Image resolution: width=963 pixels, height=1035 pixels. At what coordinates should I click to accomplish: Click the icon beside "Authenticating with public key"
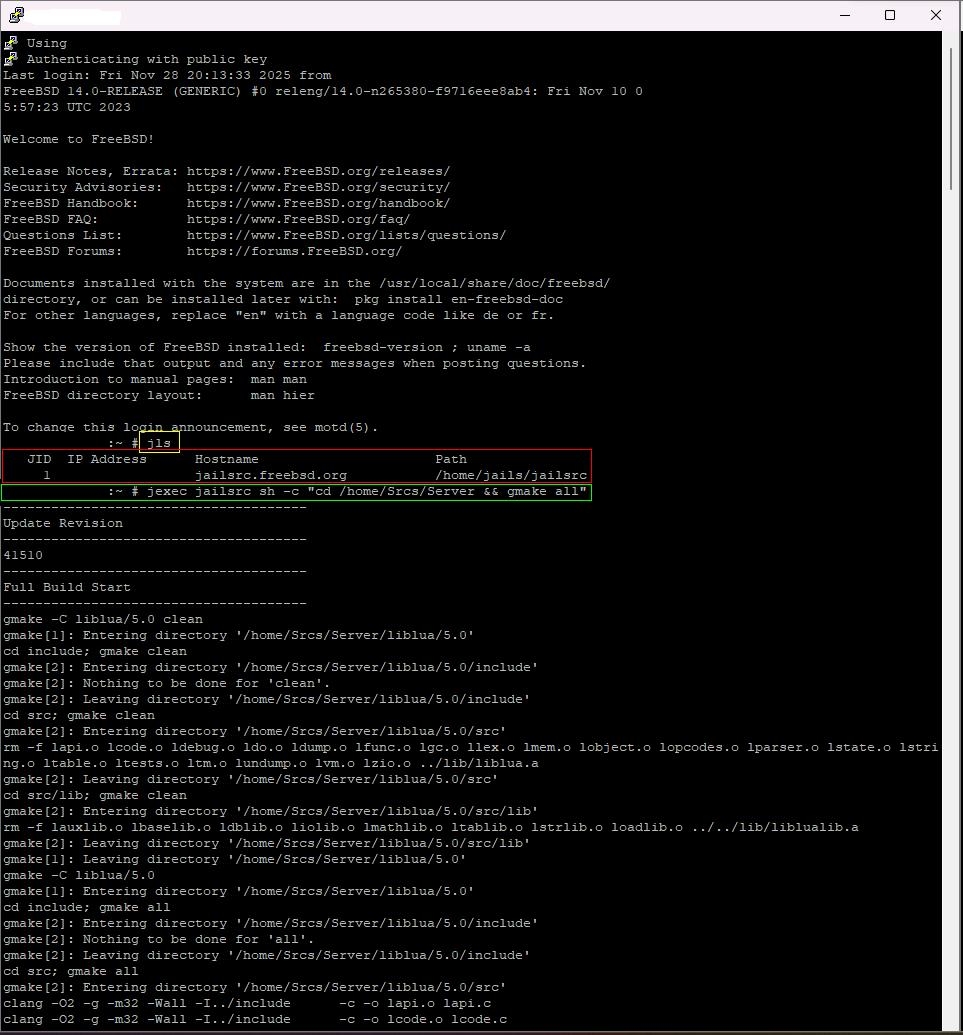click(x=11, y=59)
